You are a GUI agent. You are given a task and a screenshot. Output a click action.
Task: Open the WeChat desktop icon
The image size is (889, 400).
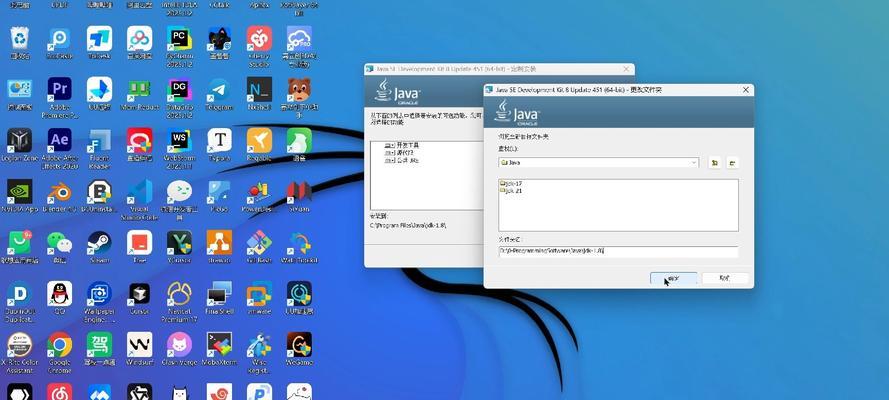point(60,247)
